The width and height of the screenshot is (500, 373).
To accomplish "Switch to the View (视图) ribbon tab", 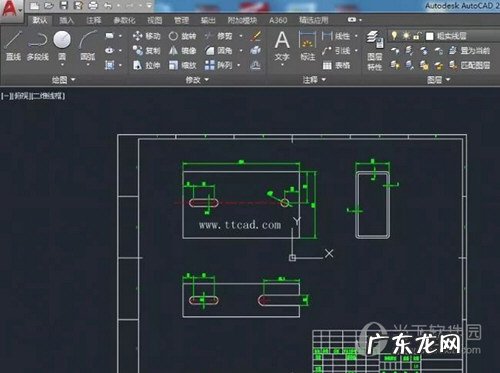I will coord(155,20).
